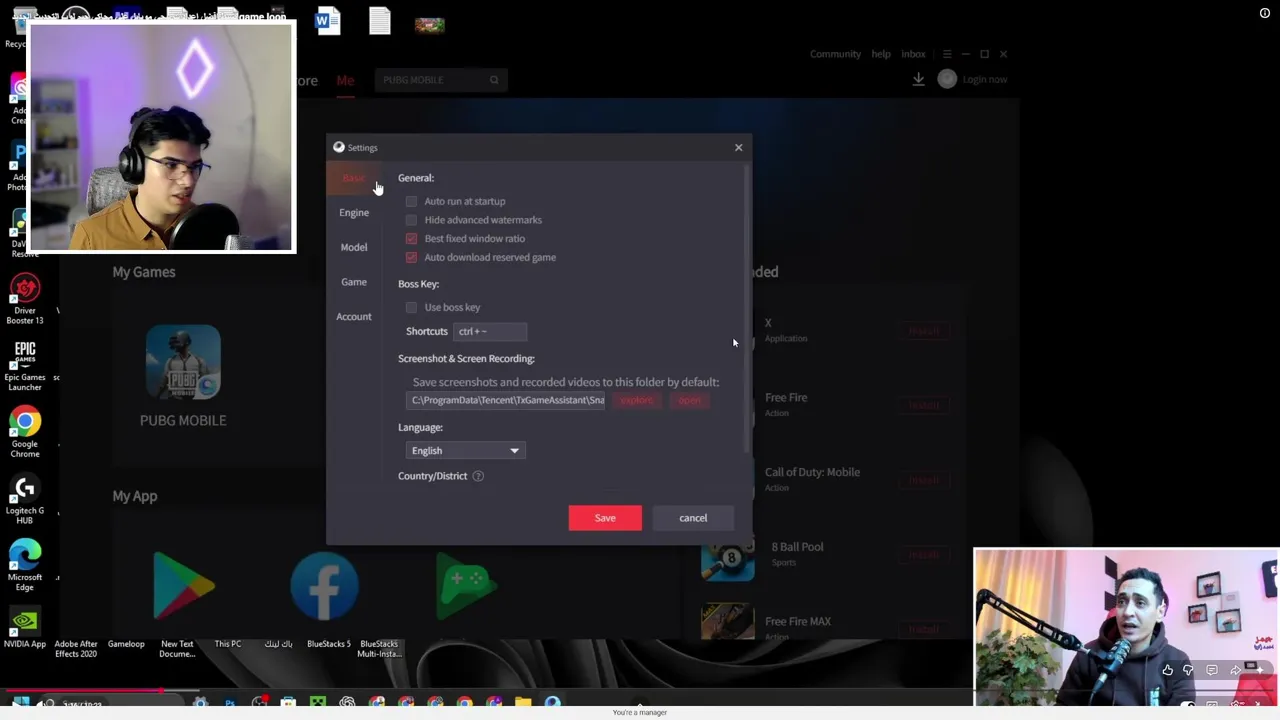Image resolution: width=1280 pixels, height=720 pixels.
Task: Click Login now in Gameloop
Action: (985, 79)
